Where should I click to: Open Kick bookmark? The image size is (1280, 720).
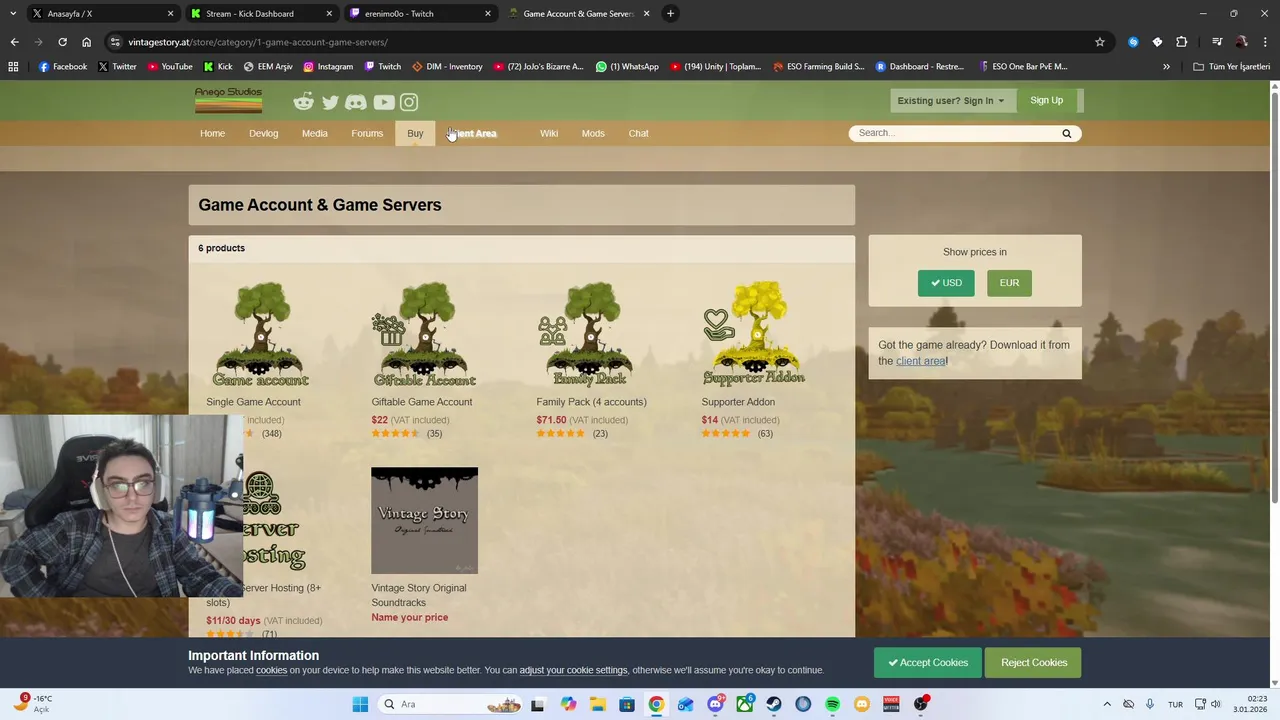[218, 67]
